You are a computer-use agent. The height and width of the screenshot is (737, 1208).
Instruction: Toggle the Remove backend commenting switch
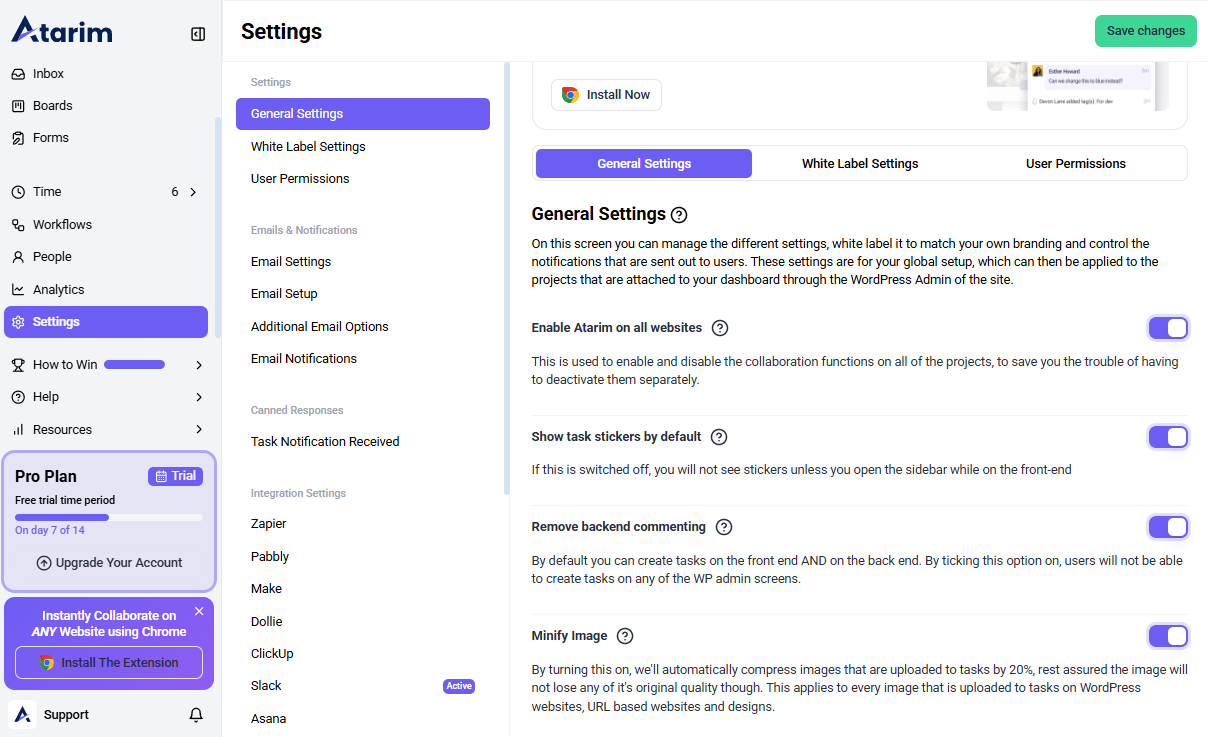1167,527
